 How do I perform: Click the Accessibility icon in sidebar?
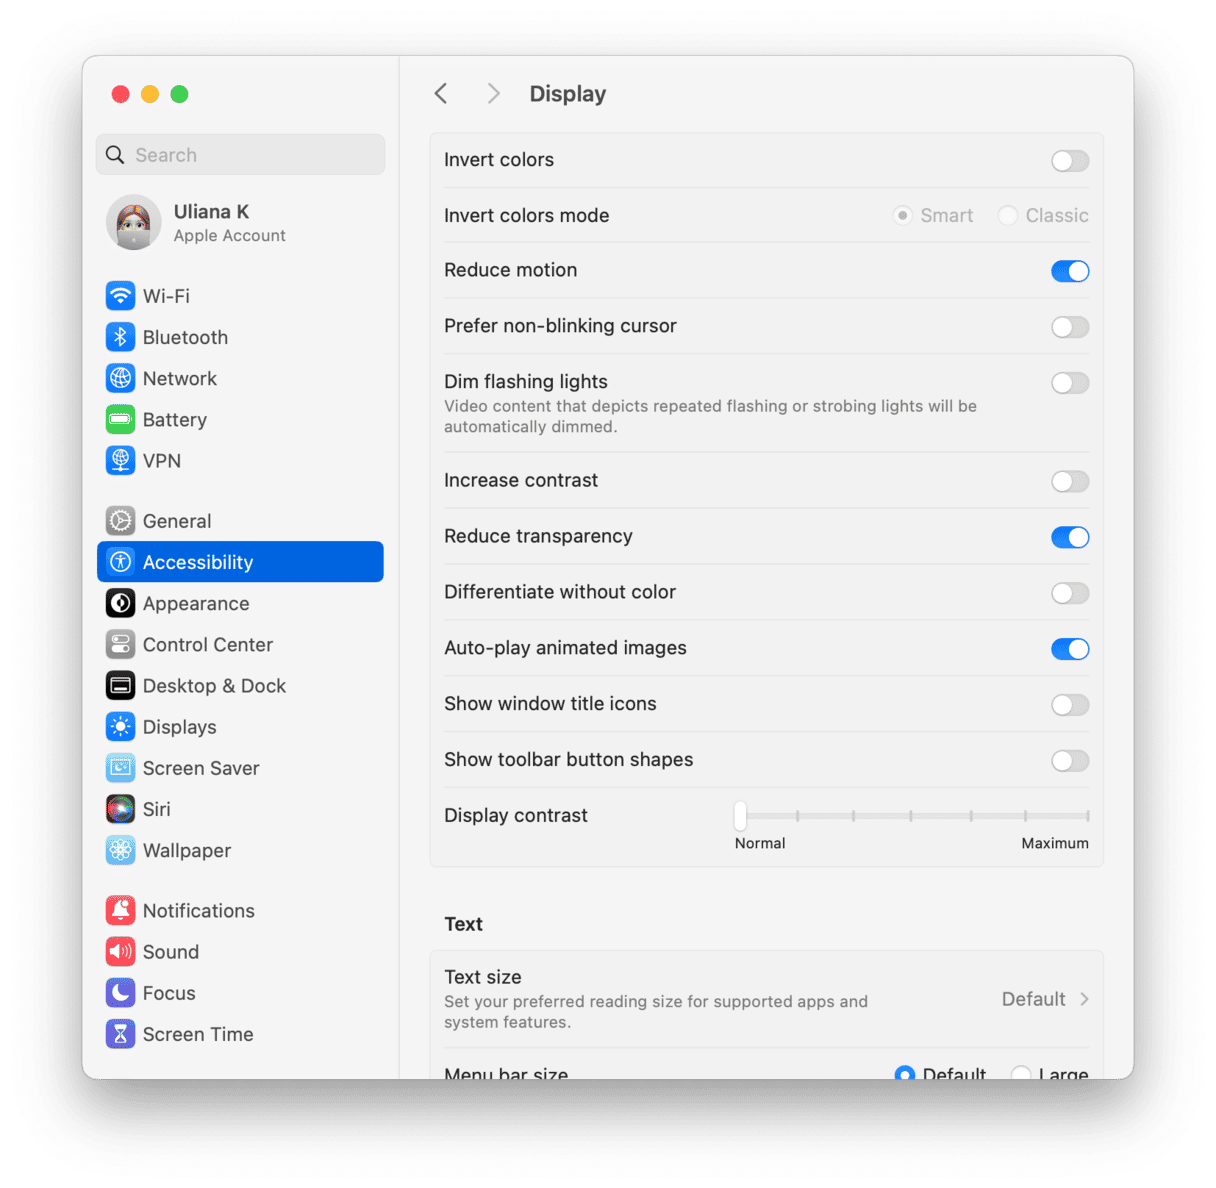click(x=120, y=562)
